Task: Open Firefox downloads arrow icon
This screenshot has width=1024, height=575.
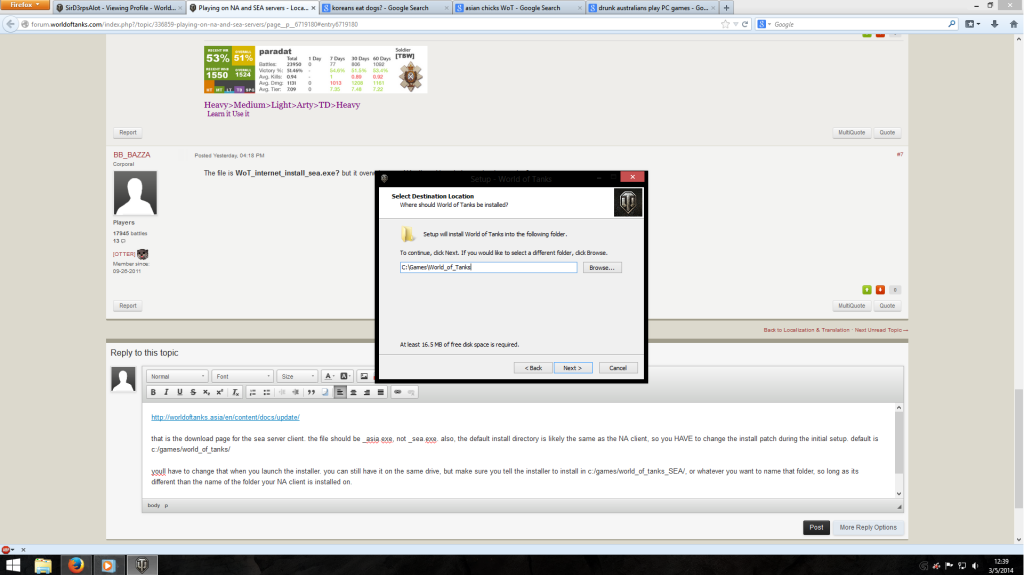Action: (x=995, y=24)
